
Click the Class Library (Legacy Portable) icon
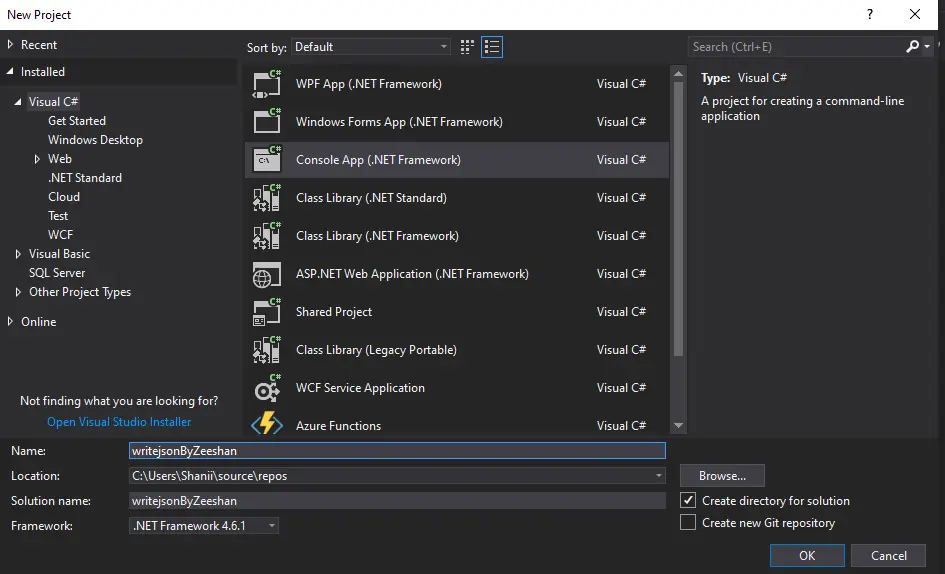click(x=267, y=350)
